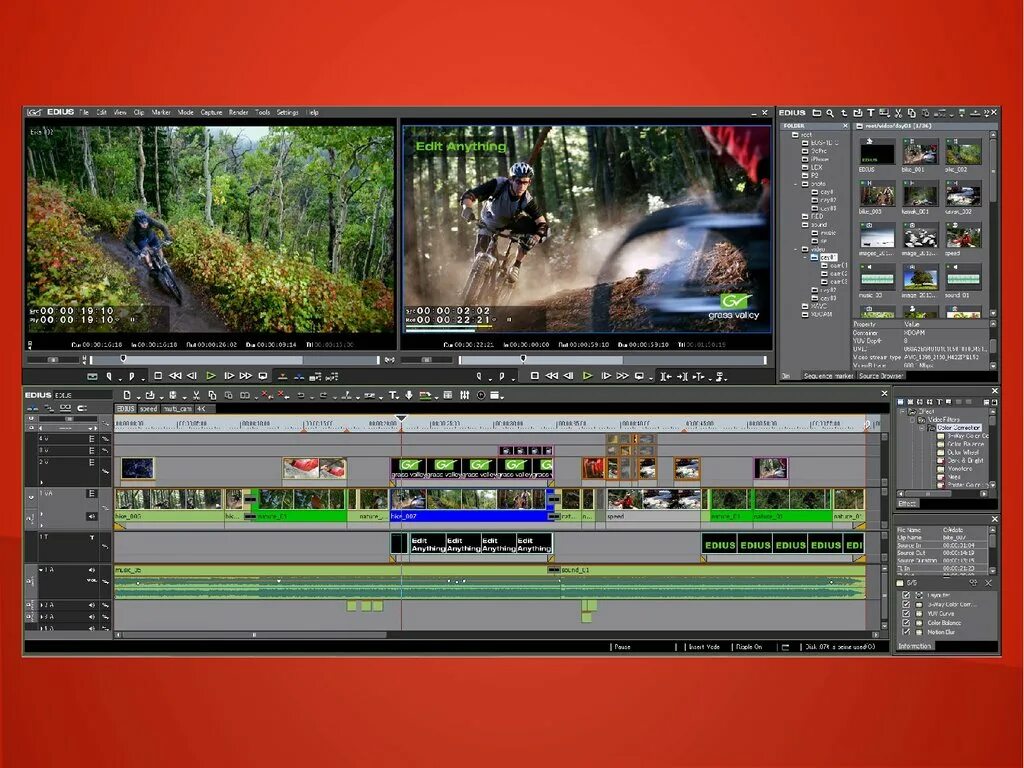
Task: Open the Source Browser tab
Action: point(880,376)
